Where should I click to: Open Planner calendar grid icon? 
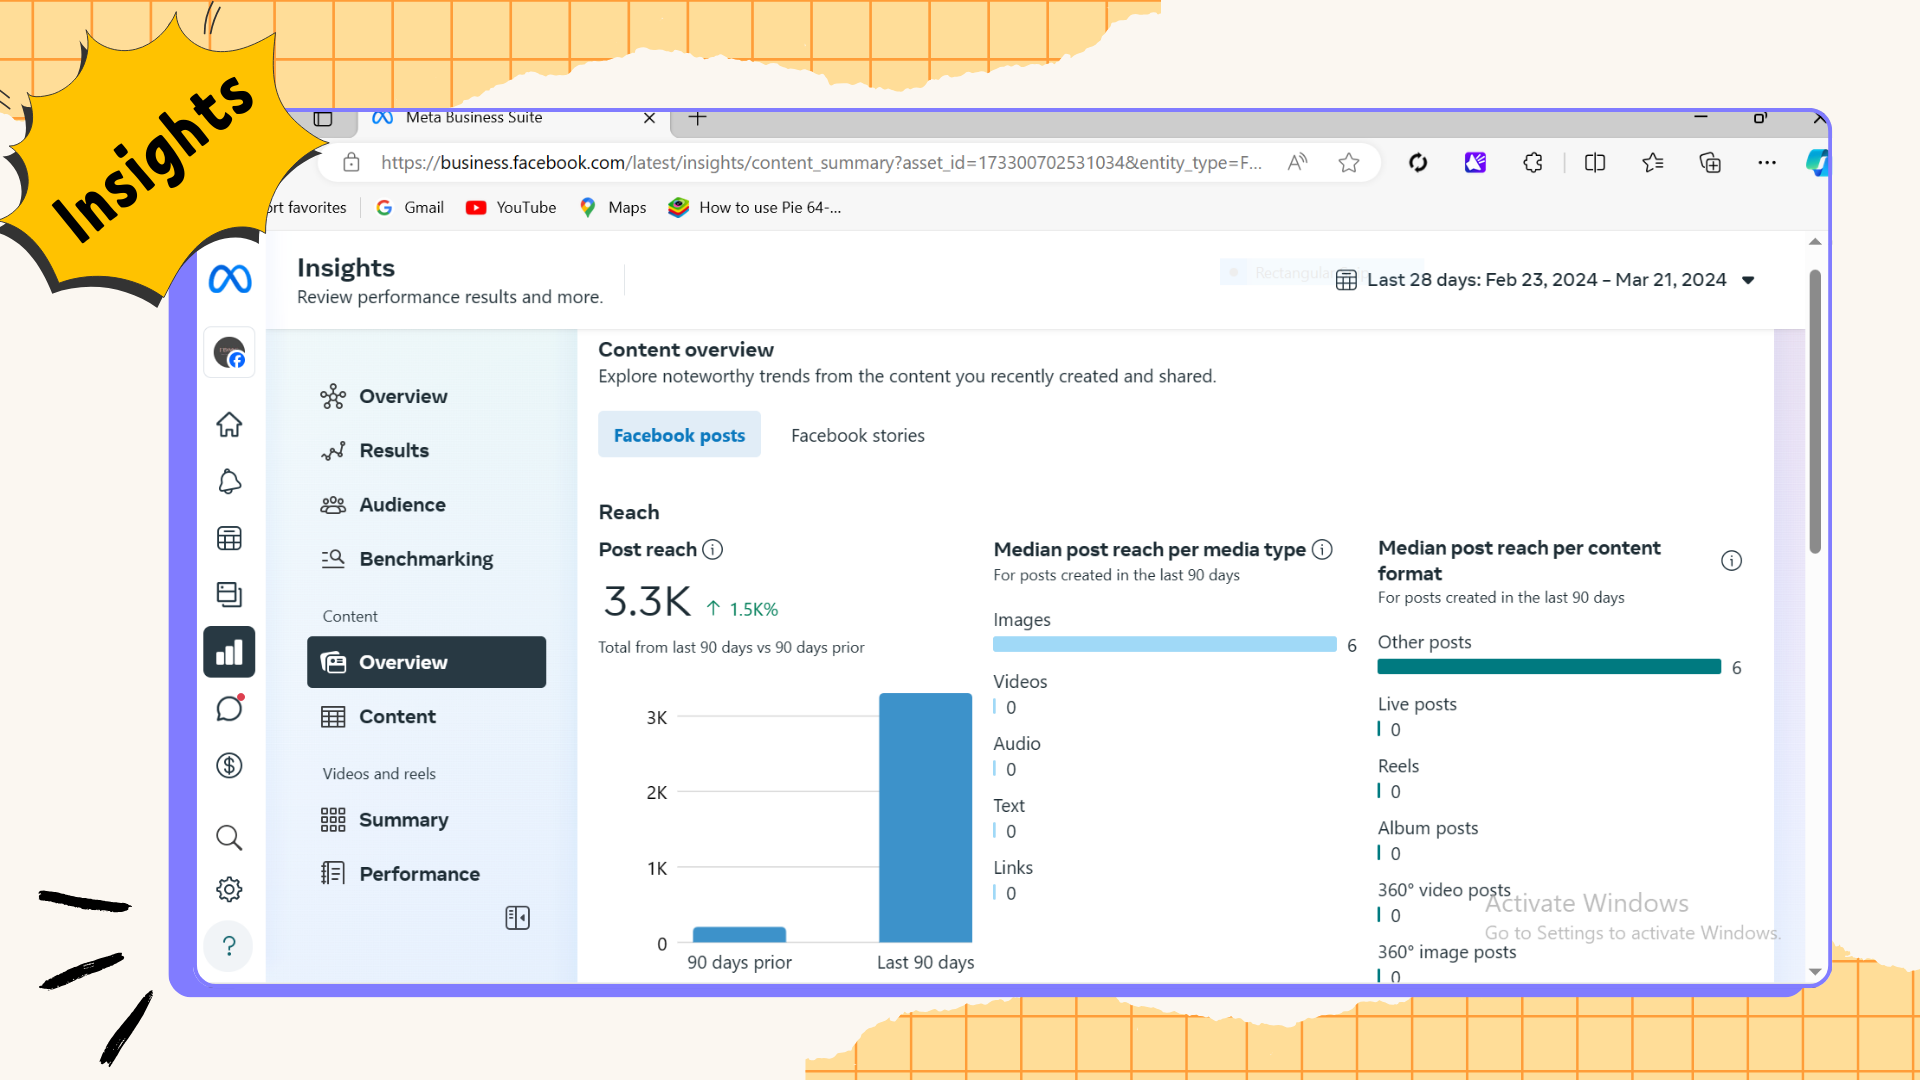pos(229,539)
